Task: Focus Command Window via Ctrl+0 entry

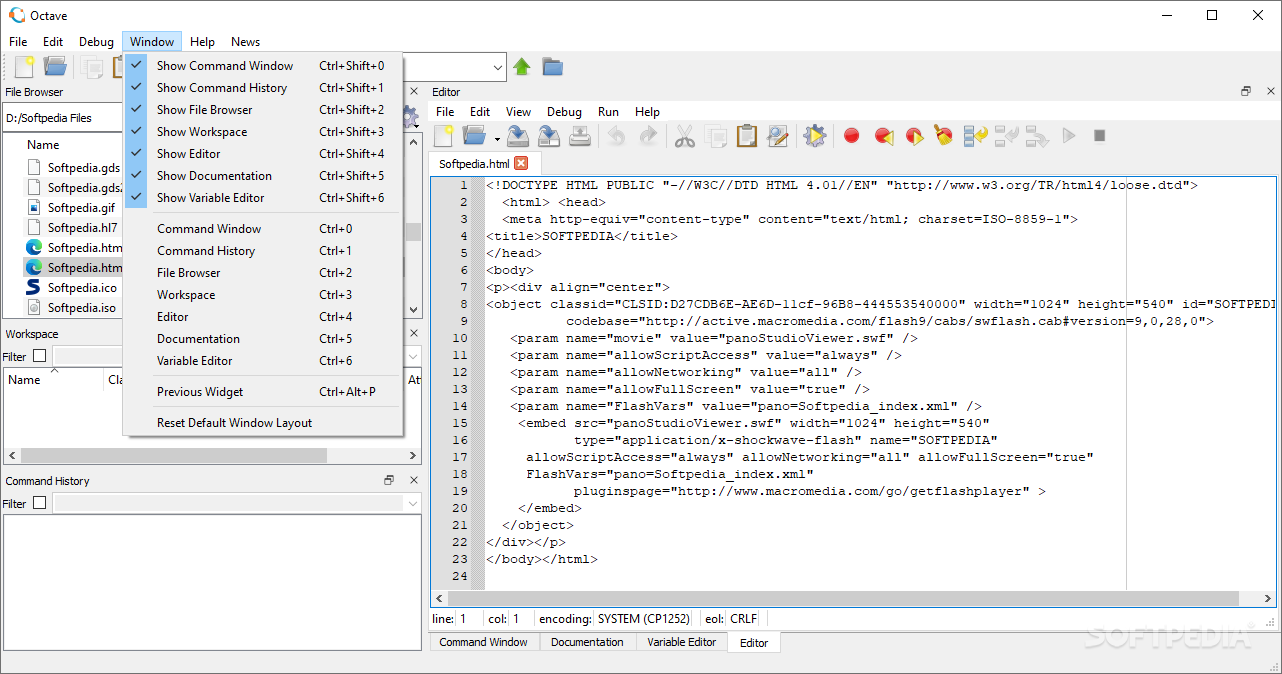Action: (263, 229)
